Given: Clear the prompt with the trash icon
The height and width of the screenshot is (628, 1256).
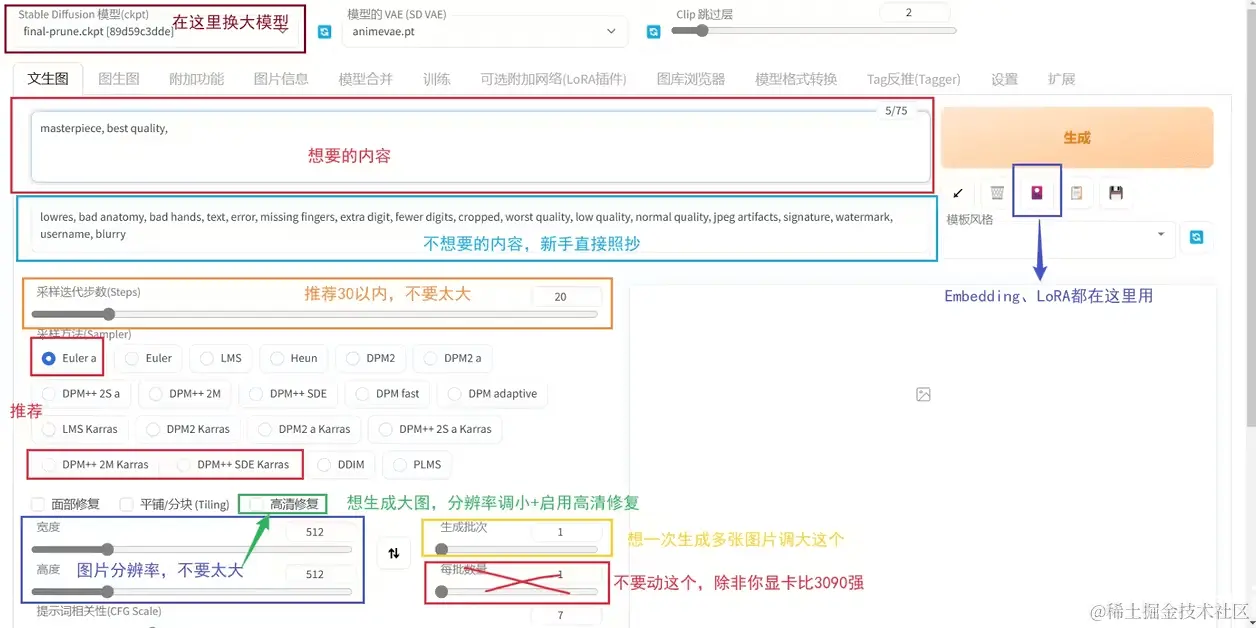Looking at the screenshot, I should click(997, 193).
